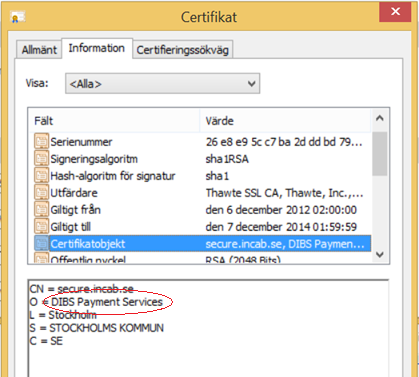Select the Hash-algoritm för signatur row
This screenshot has width=419, height=377.
point(202,176)
